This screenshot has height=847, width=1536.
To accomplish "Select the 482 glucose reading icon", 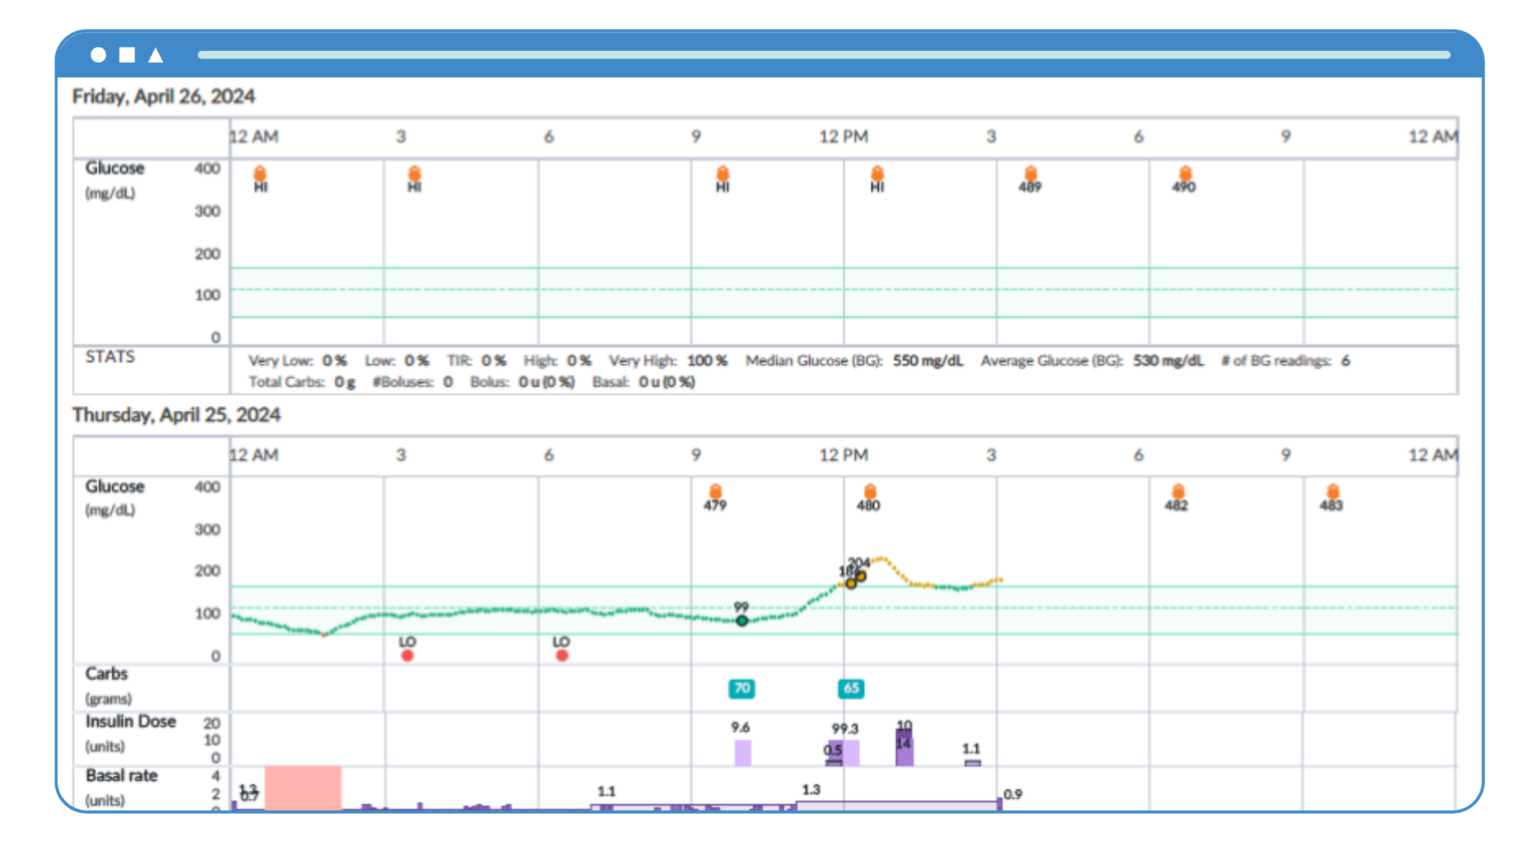I will 1178,491.
